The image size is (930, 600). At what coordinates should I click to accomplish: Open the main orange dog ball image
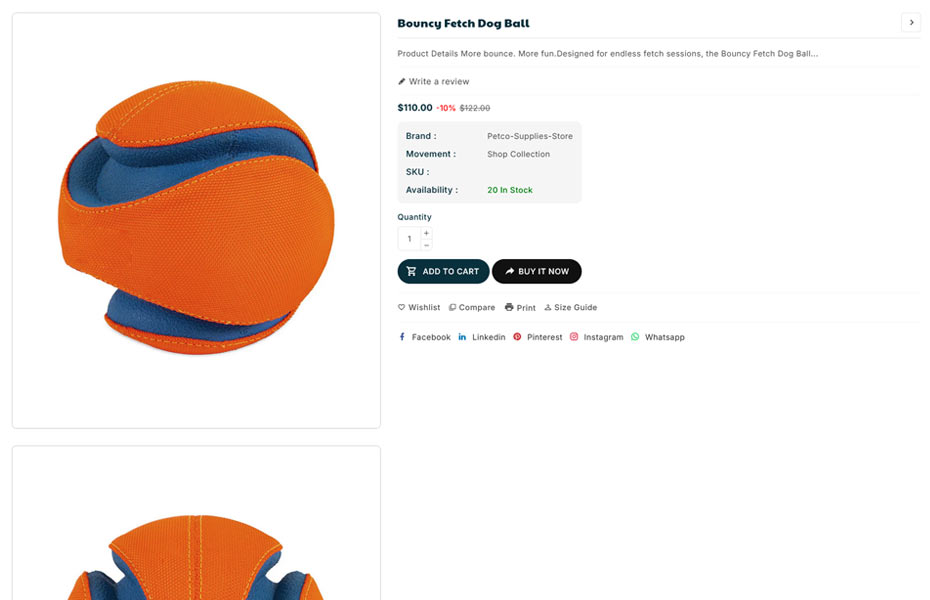coord(196,220)
